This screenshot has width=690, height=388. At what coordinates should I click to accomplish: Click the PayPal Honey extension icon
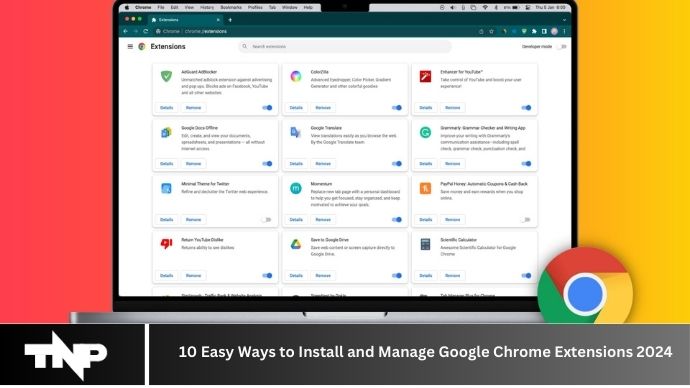[425, 188]
